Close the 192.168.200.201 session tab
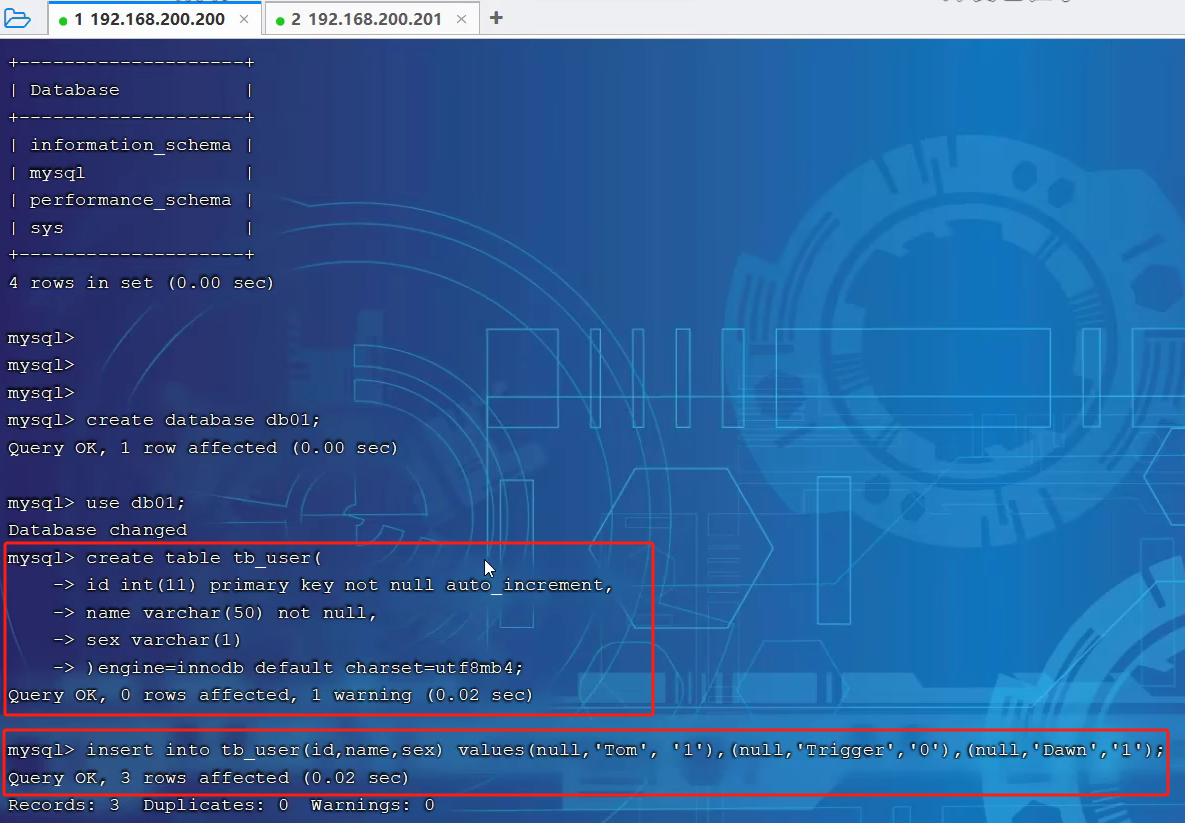The width and height of the screenshot is (1185, 823). click(x=461, y=20)
